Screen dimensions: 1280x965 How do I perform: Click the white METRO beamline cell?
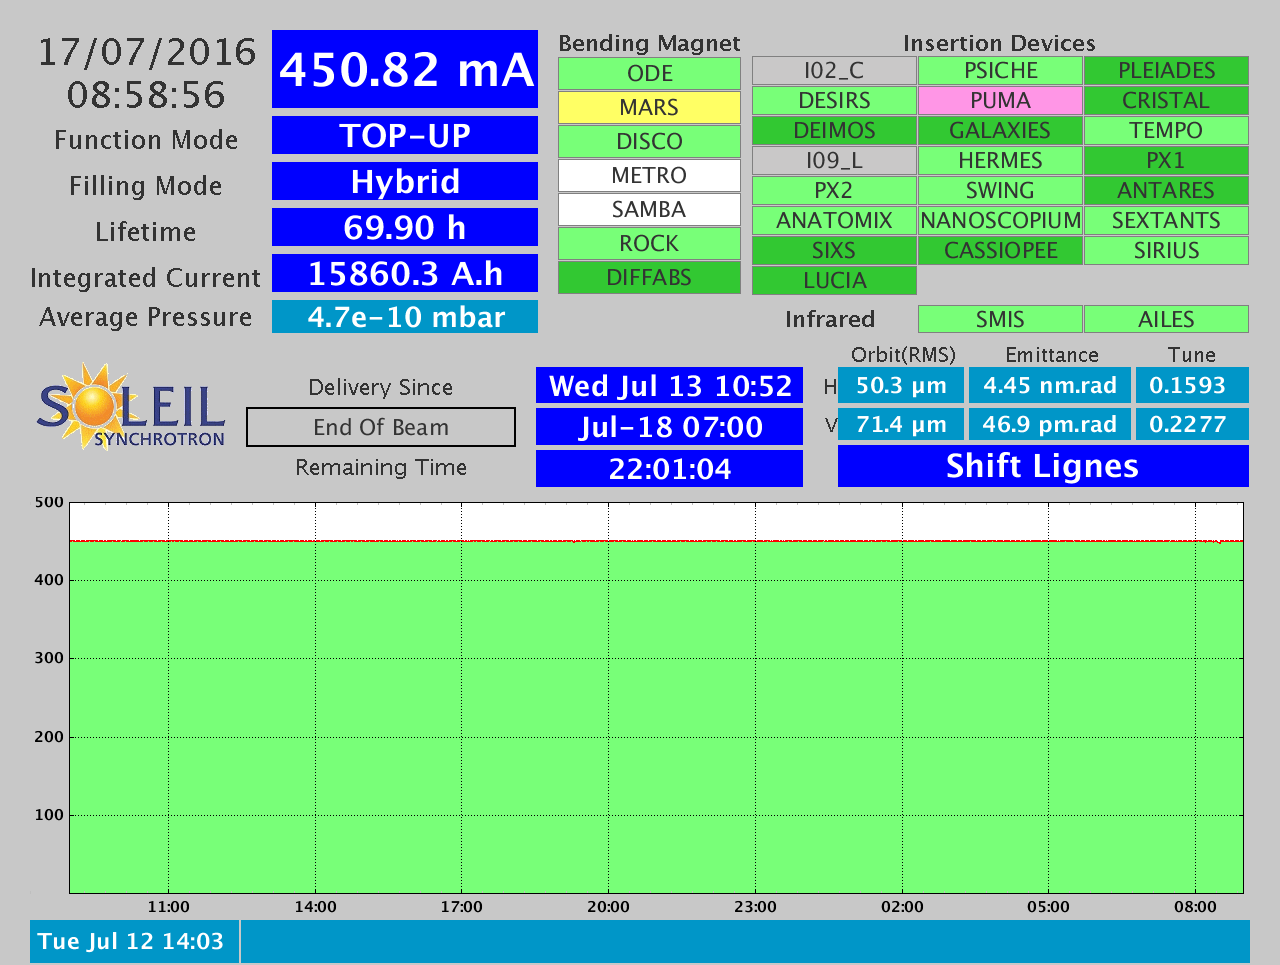(649, 175)
